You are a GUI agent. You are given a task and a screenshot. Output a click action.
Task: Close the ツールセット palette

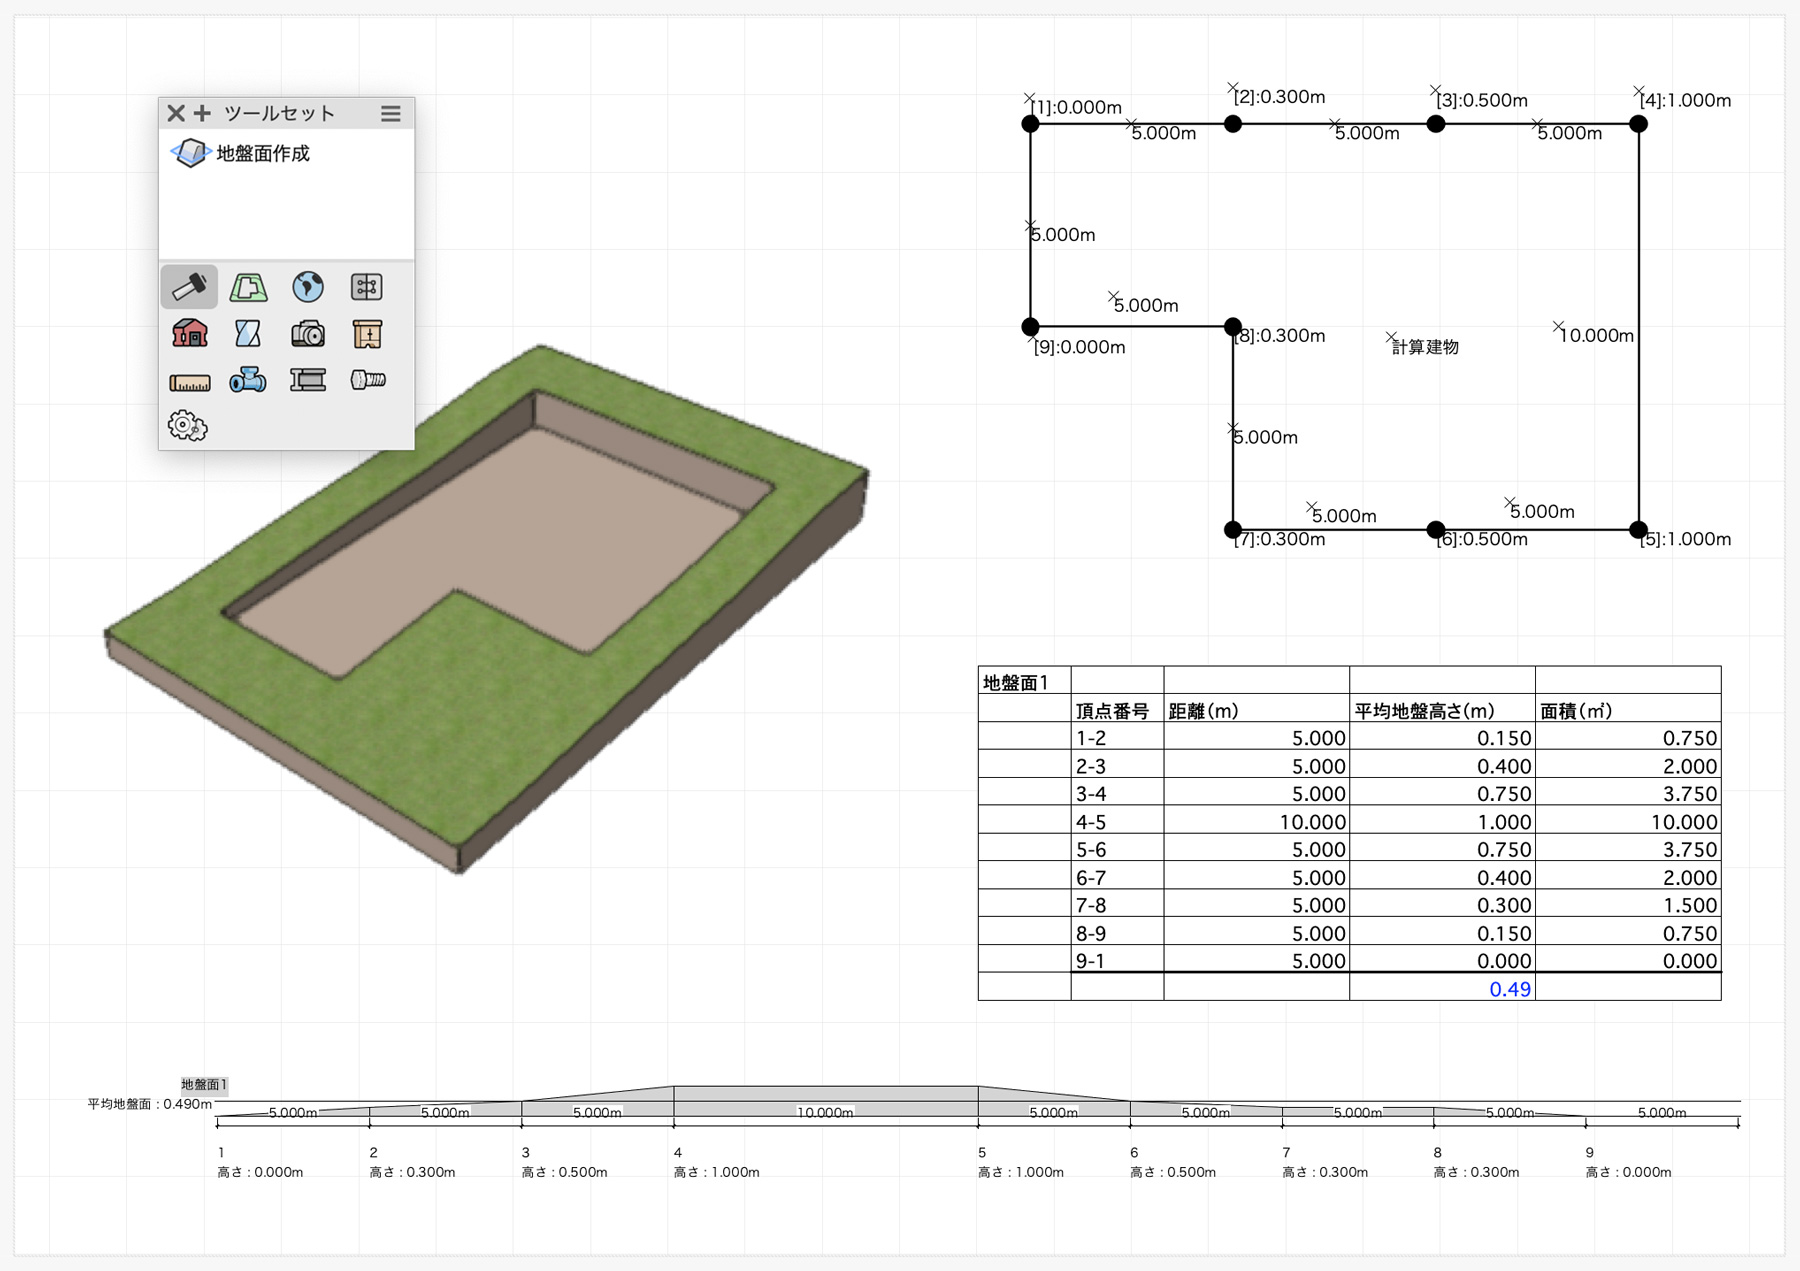click(176, 113)
